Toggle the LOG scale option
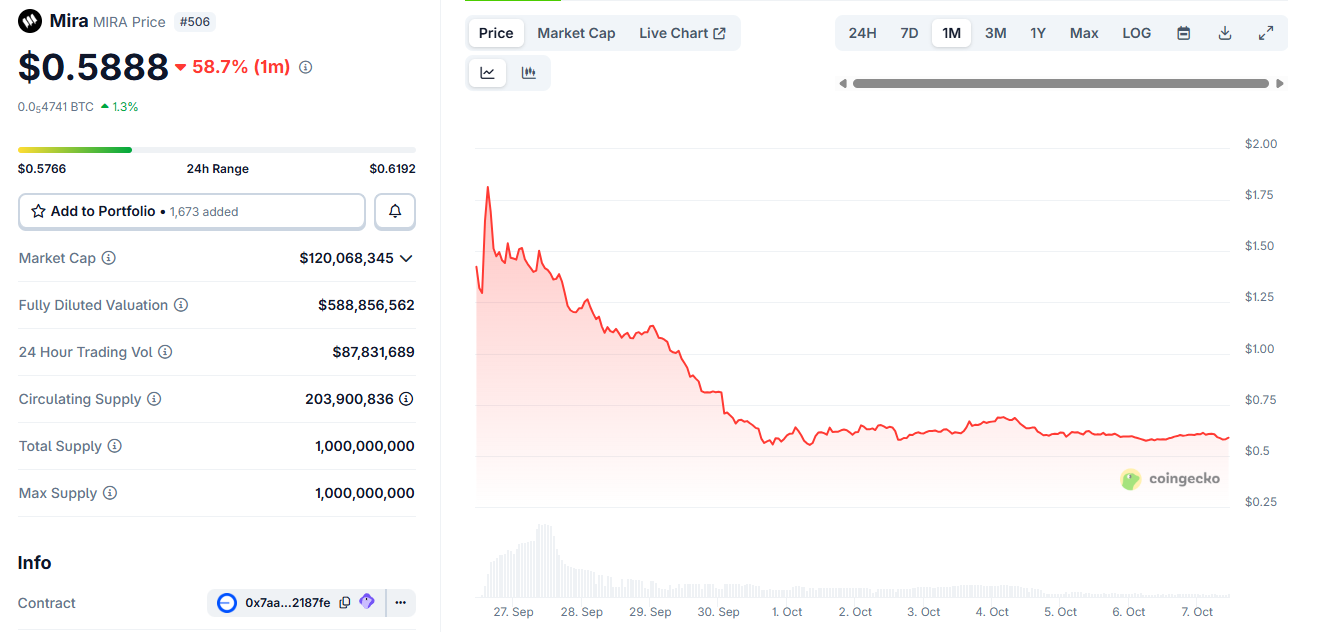Screen dimensions: 1319x632 tap(1136, 33)
